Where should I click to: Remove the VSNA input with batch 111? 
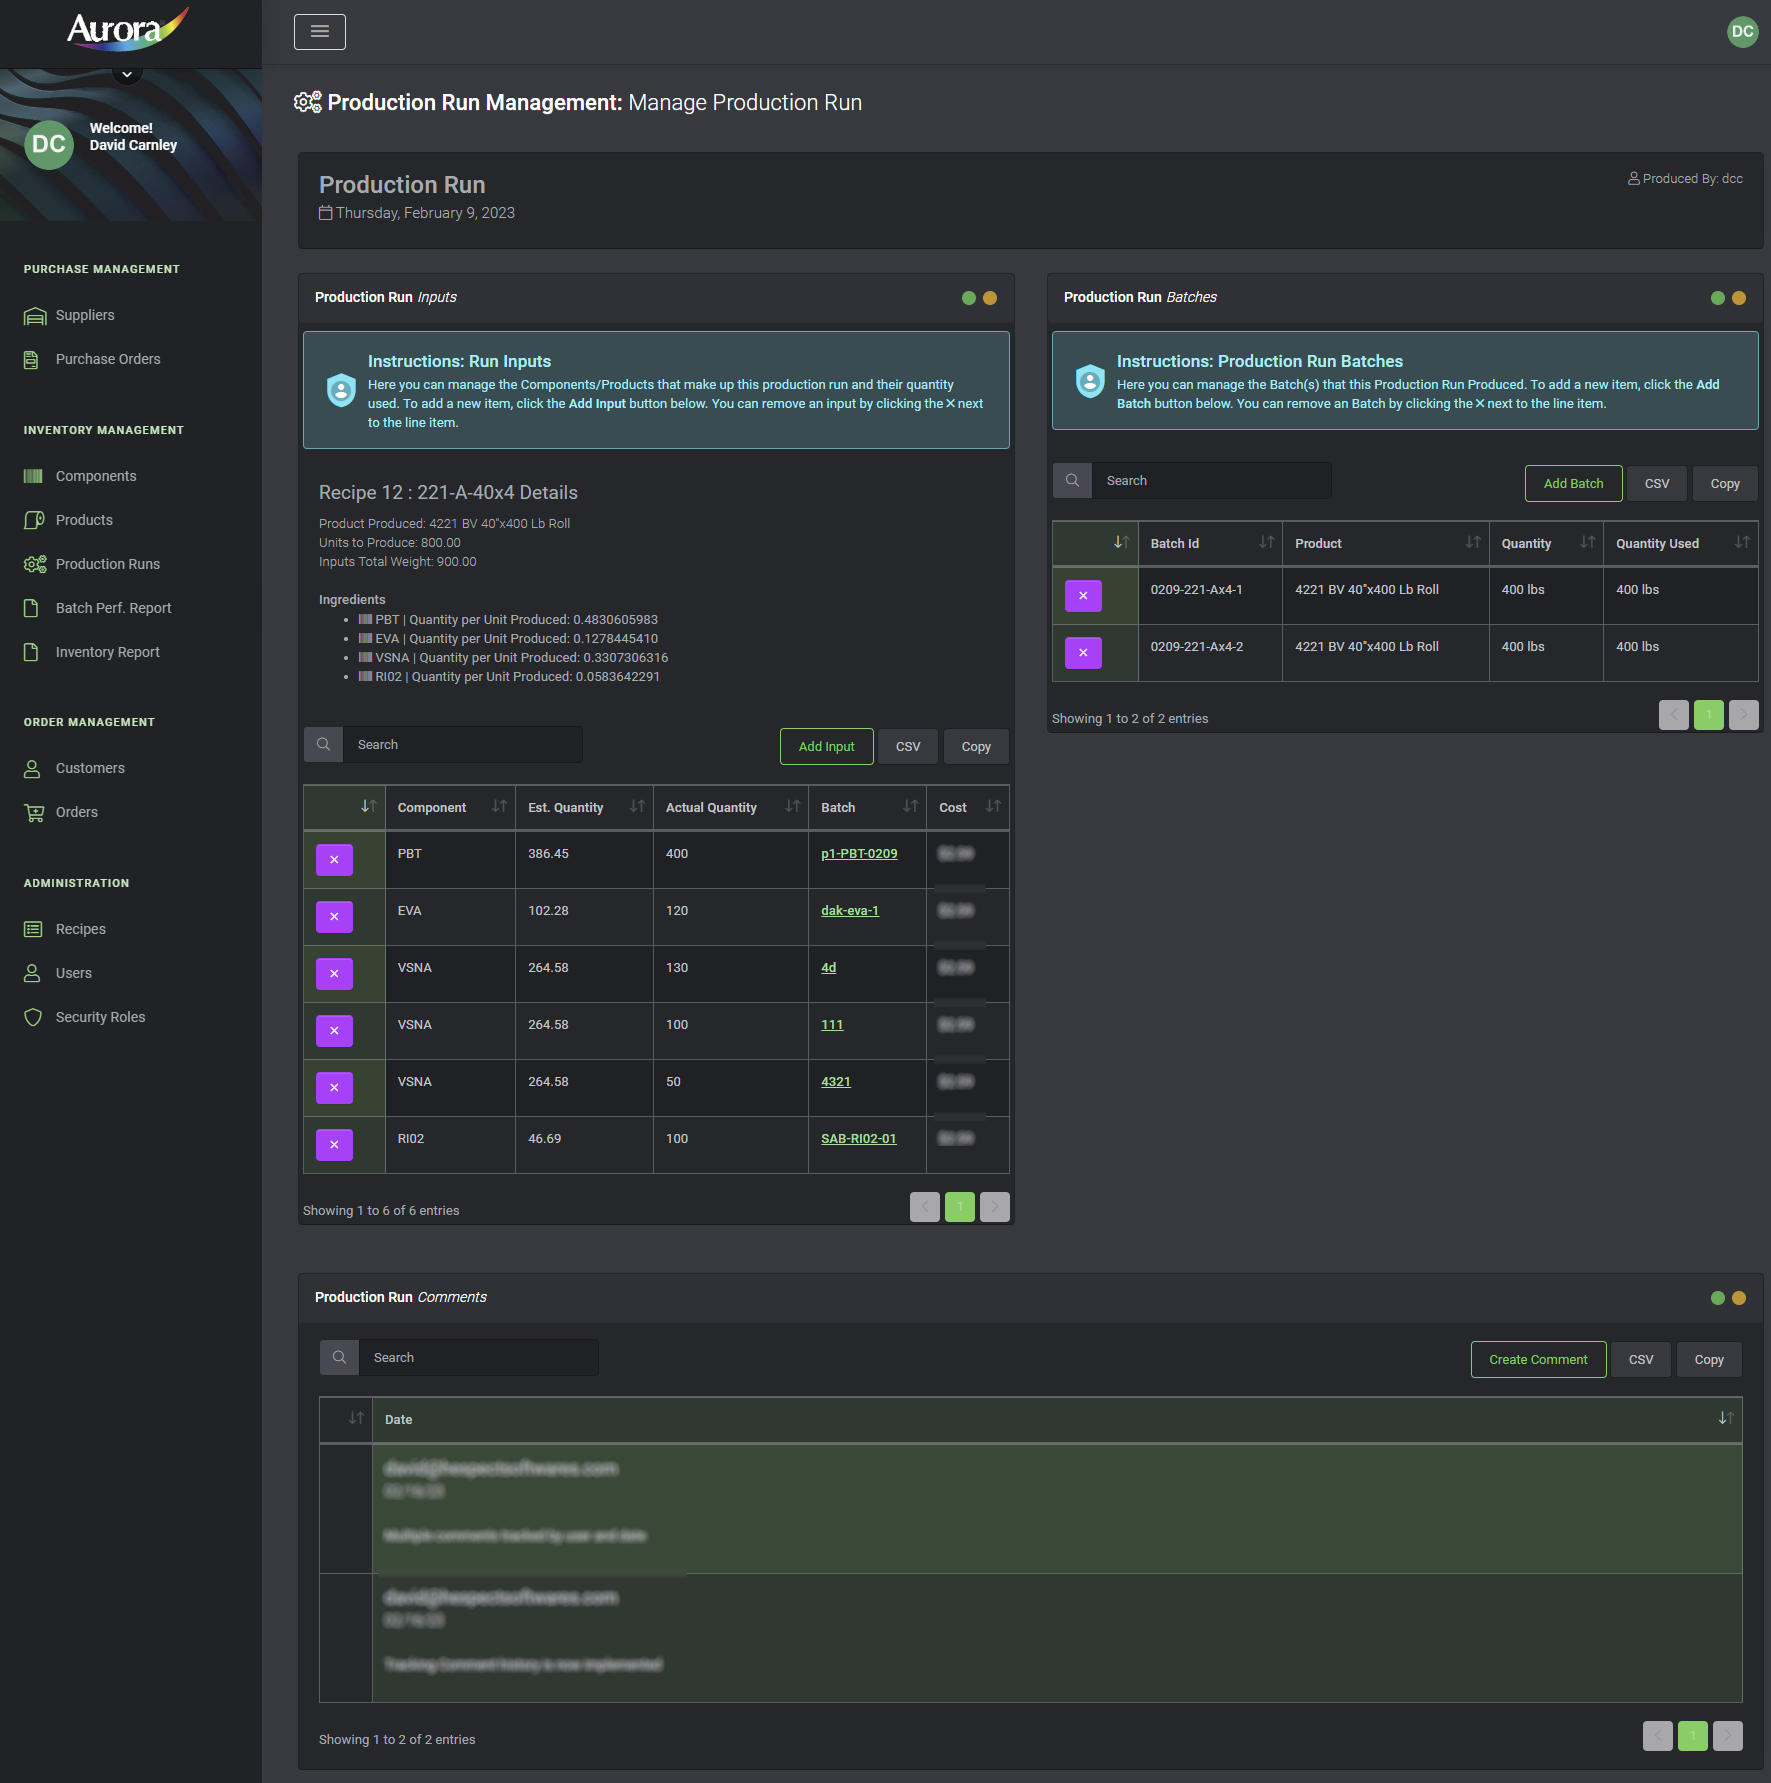point(334,1031)
